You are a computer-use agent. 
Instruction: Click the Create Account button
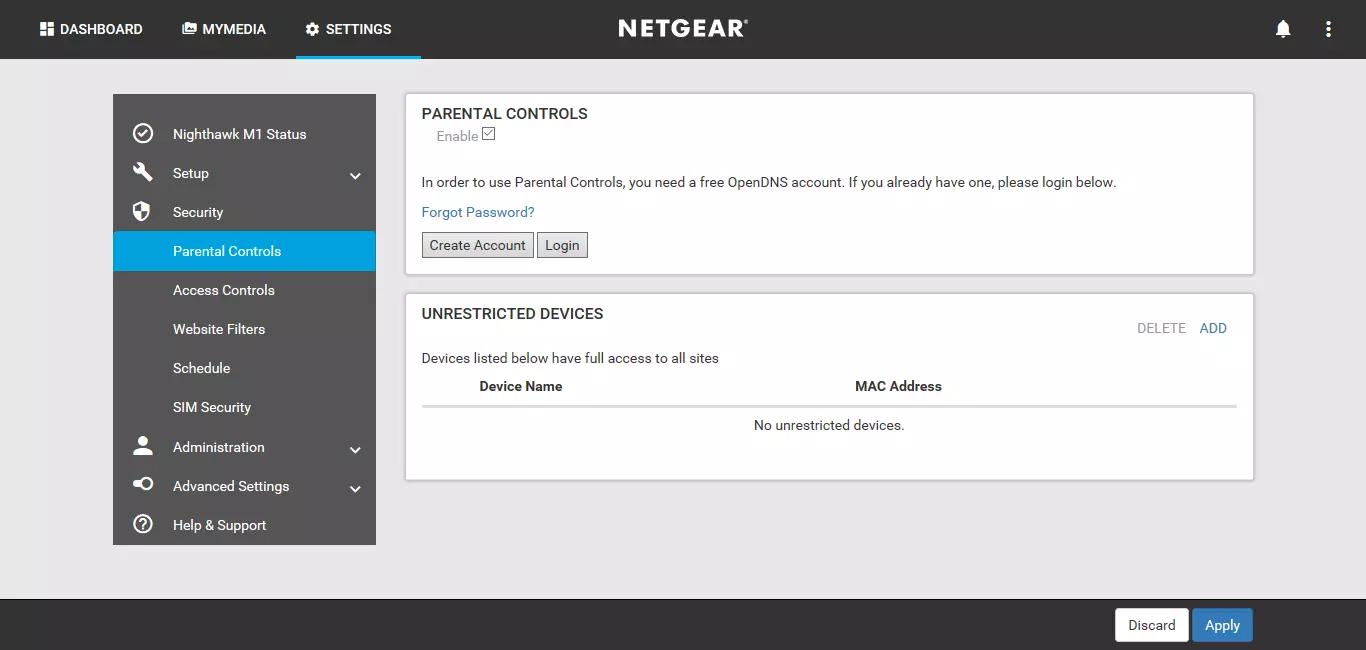(x=478, y=245)
